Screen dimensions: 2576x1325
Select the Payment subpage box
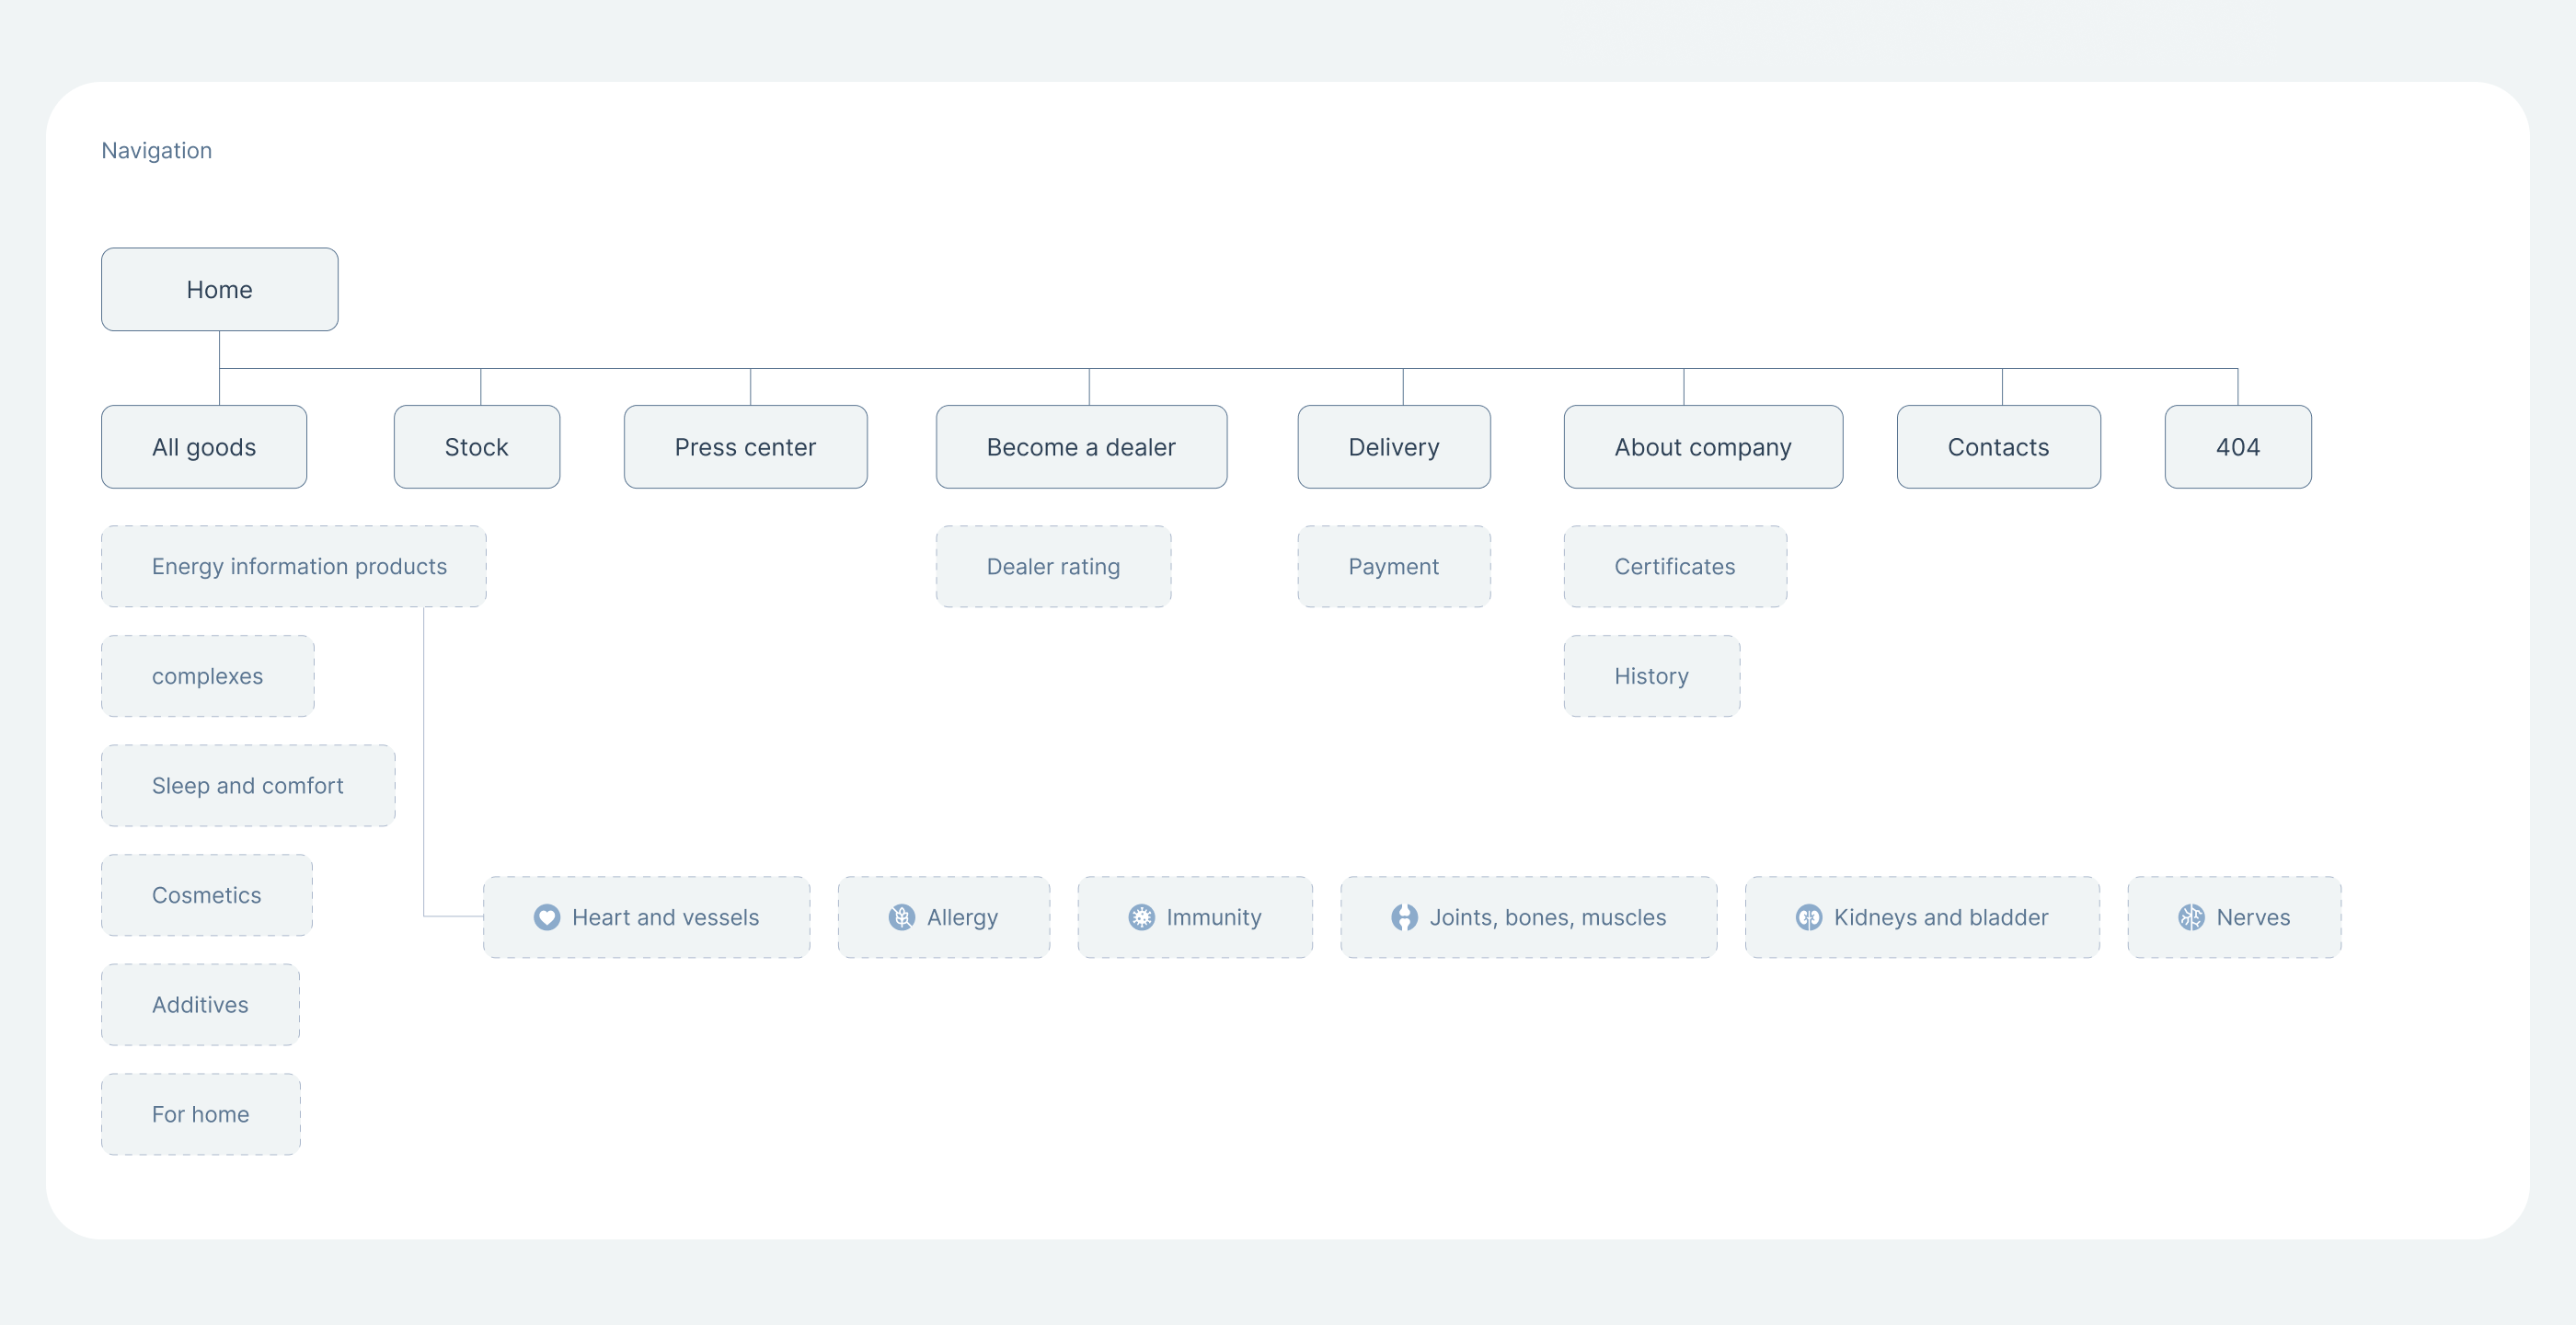[x=1393, y=567]
